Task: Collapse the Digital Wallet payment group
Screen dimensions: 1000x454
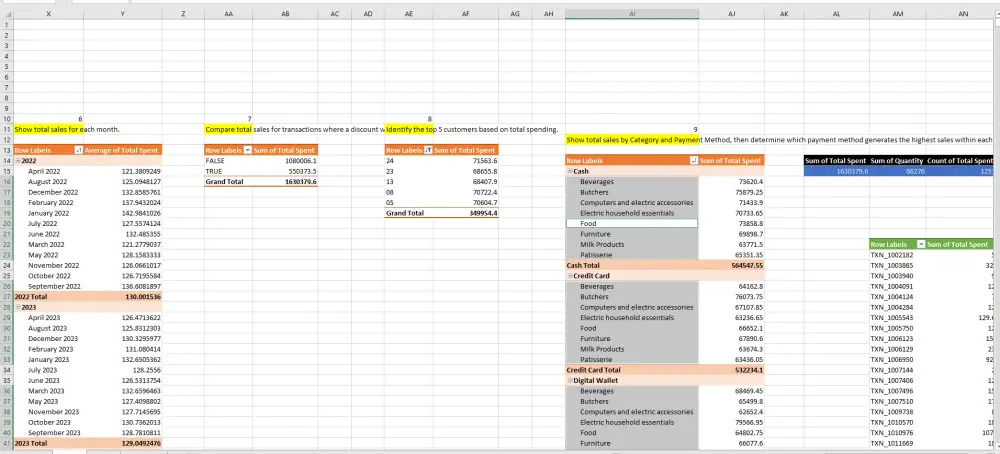Action: point(570,381)
